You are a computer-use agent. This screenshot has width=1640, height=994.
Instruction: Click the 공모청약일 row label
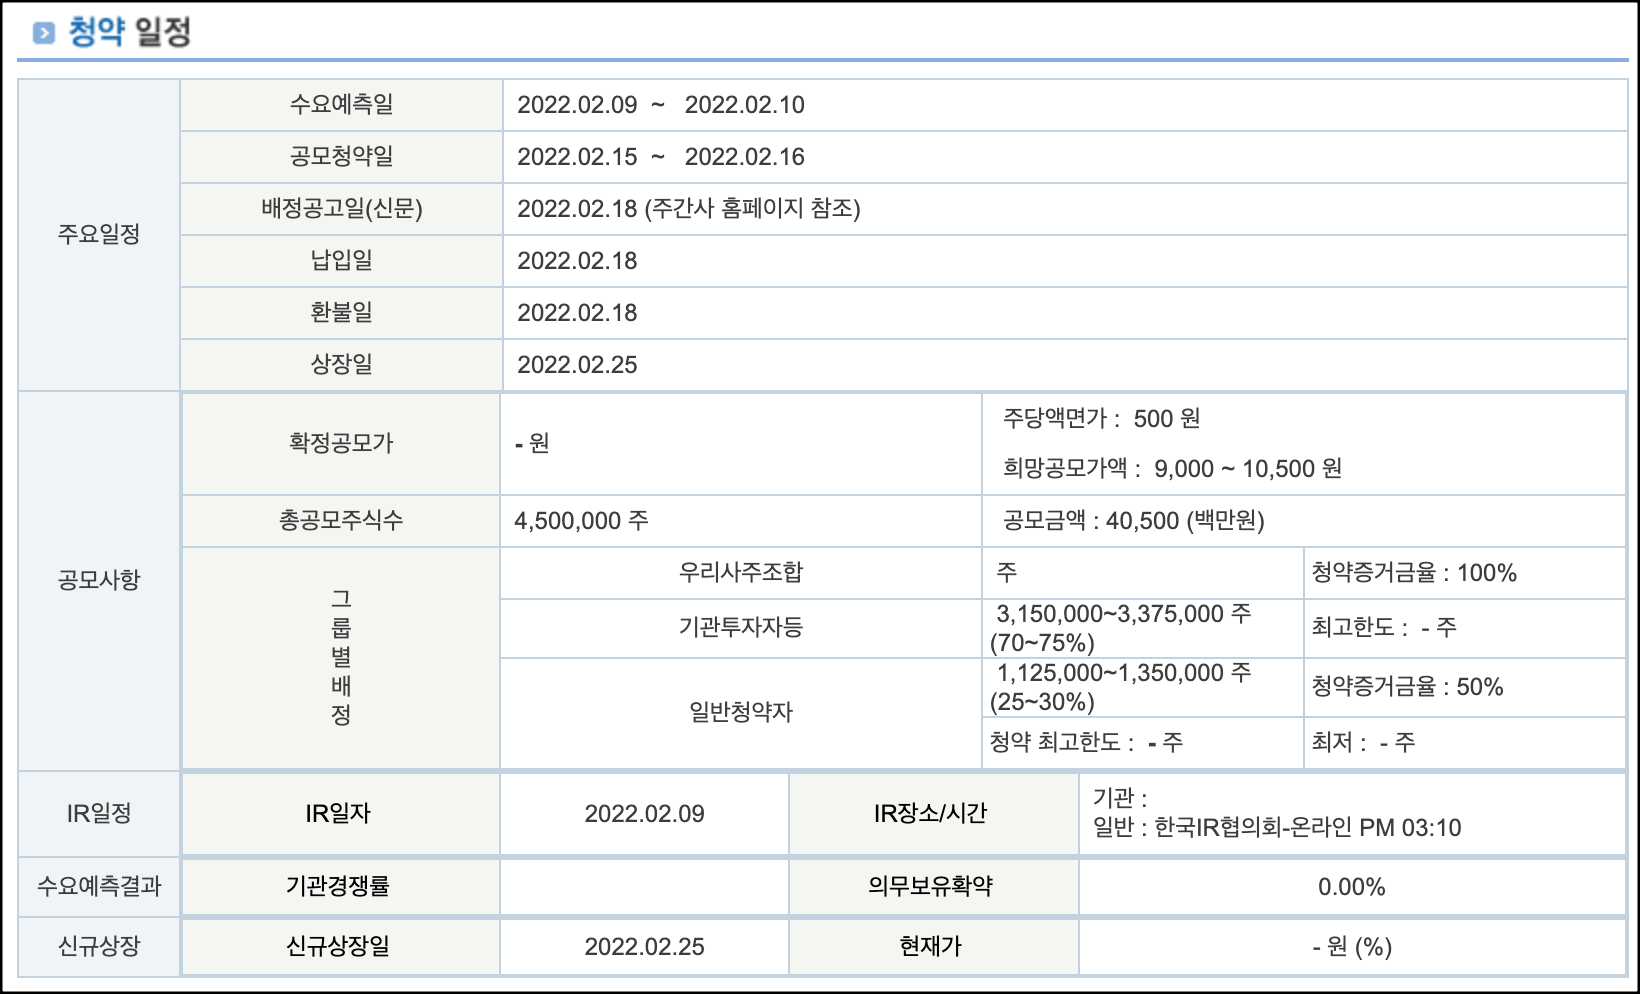(341, 156)
